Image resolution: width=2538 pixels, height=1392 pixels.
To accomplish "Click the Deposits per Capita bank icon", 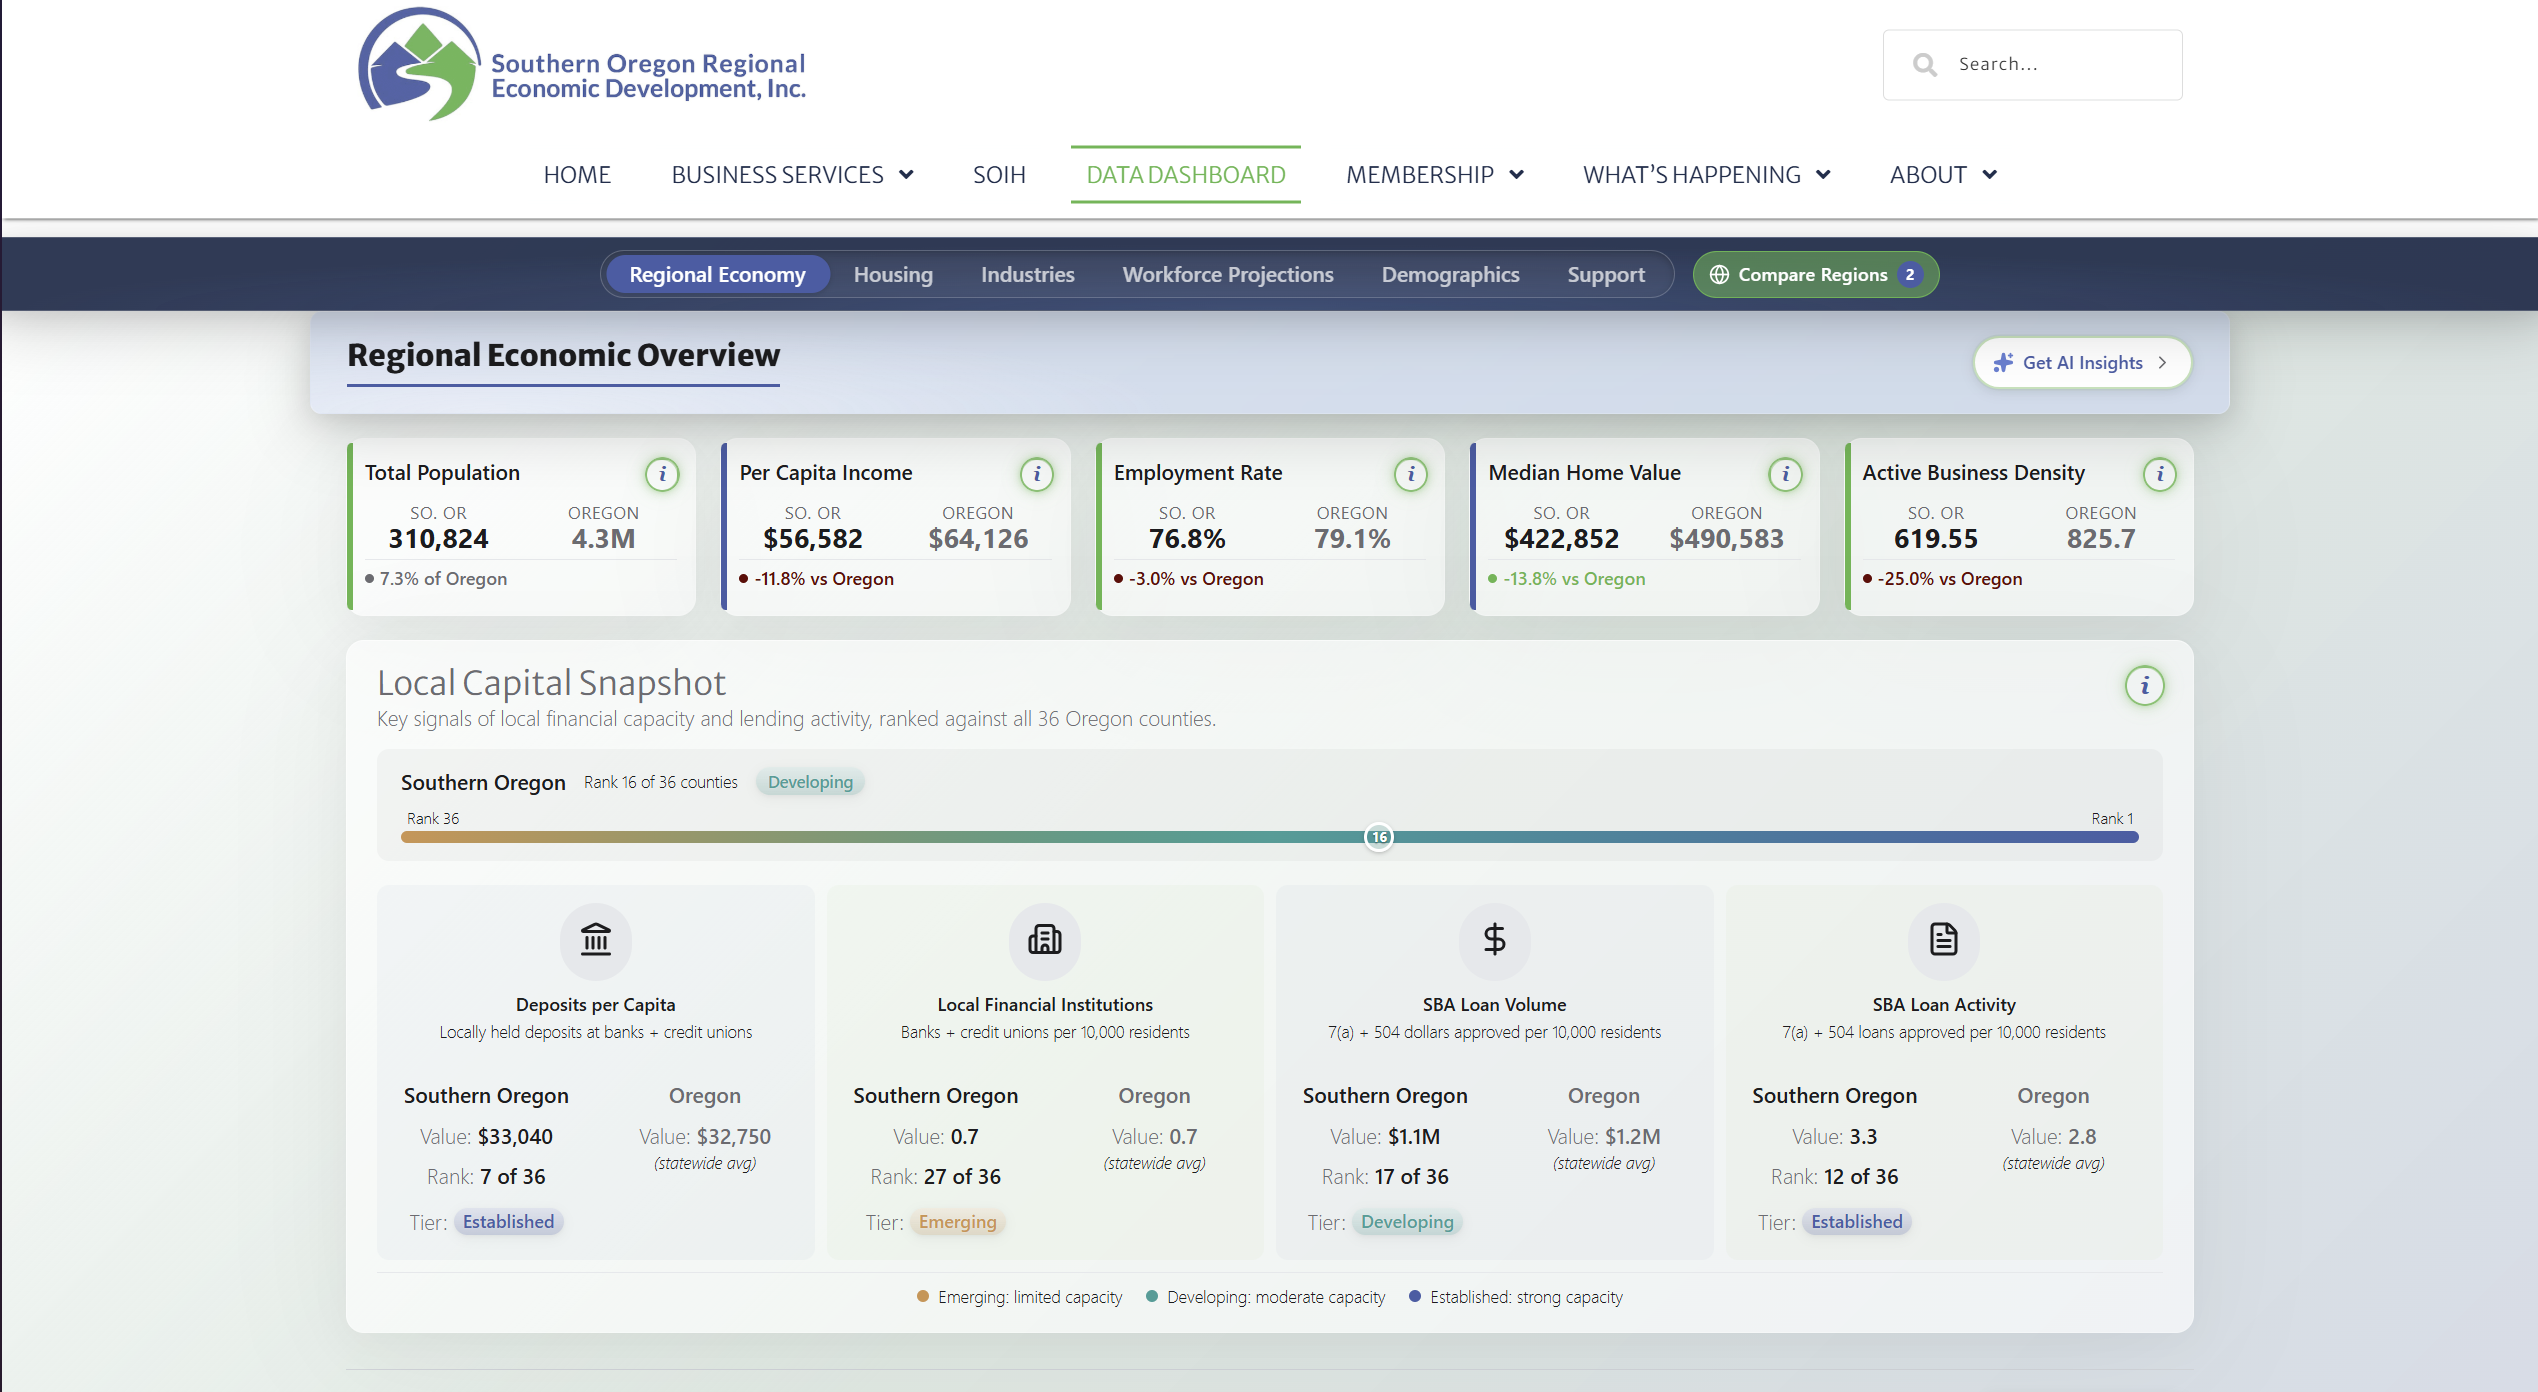I will (x=596, y=940).
